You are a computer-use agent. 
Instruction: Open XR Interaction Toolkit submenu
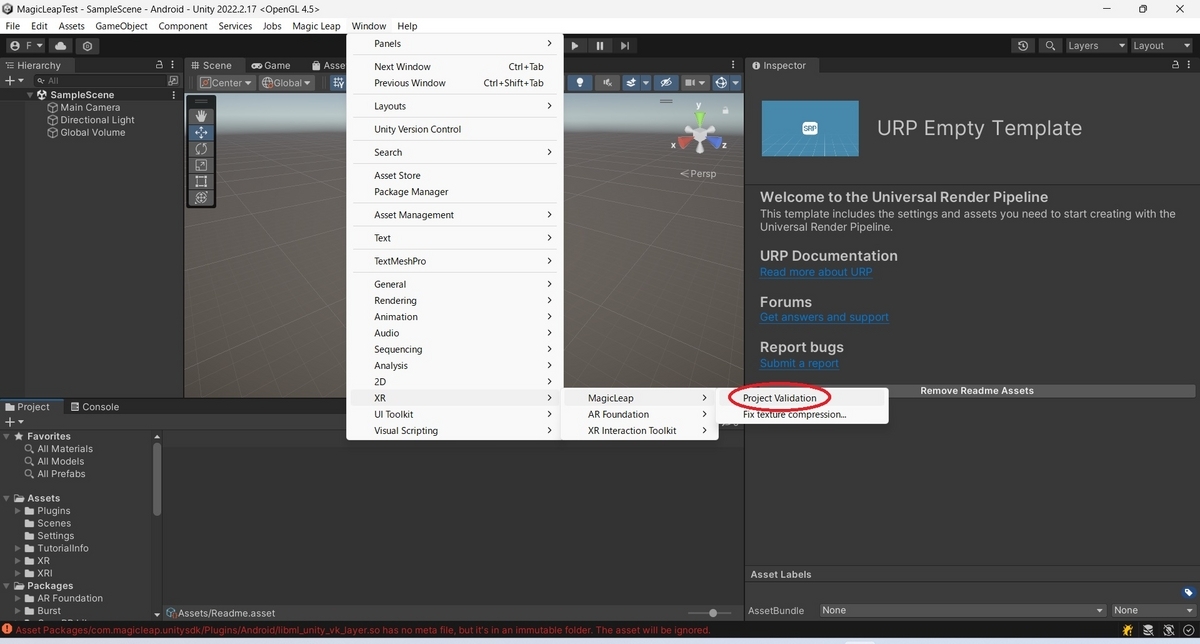coord(638,431)
